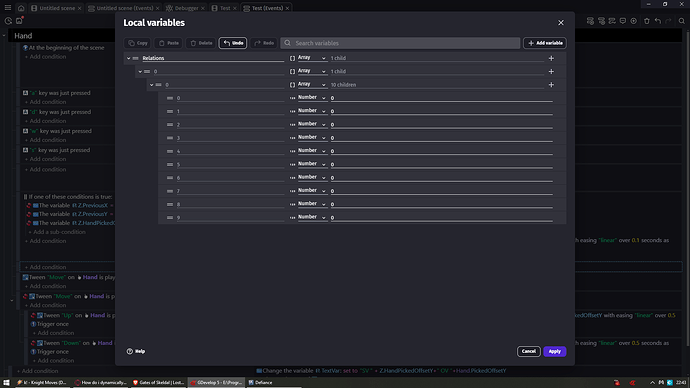
Task: Click the trash icon in events toolbar
Action: point(647,21)
